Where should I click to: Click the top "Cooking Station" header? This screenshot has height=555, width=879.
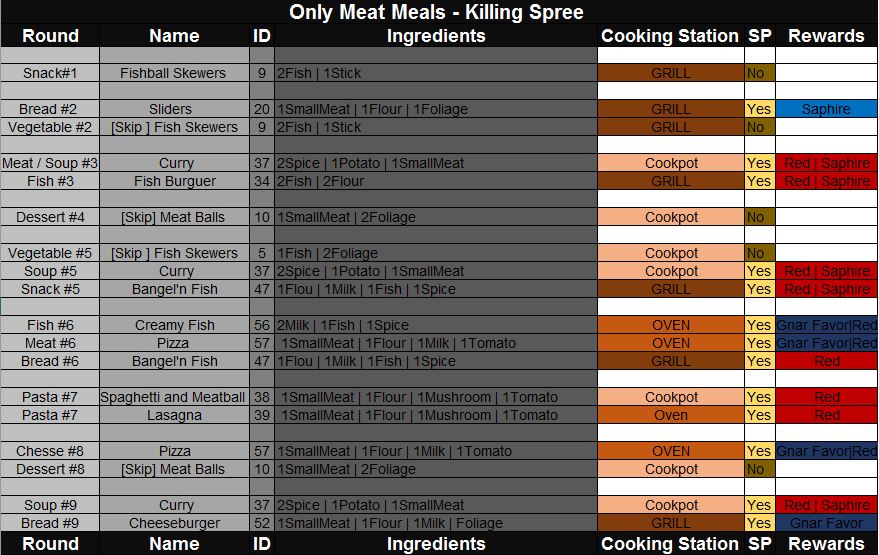tap(670, 36)
